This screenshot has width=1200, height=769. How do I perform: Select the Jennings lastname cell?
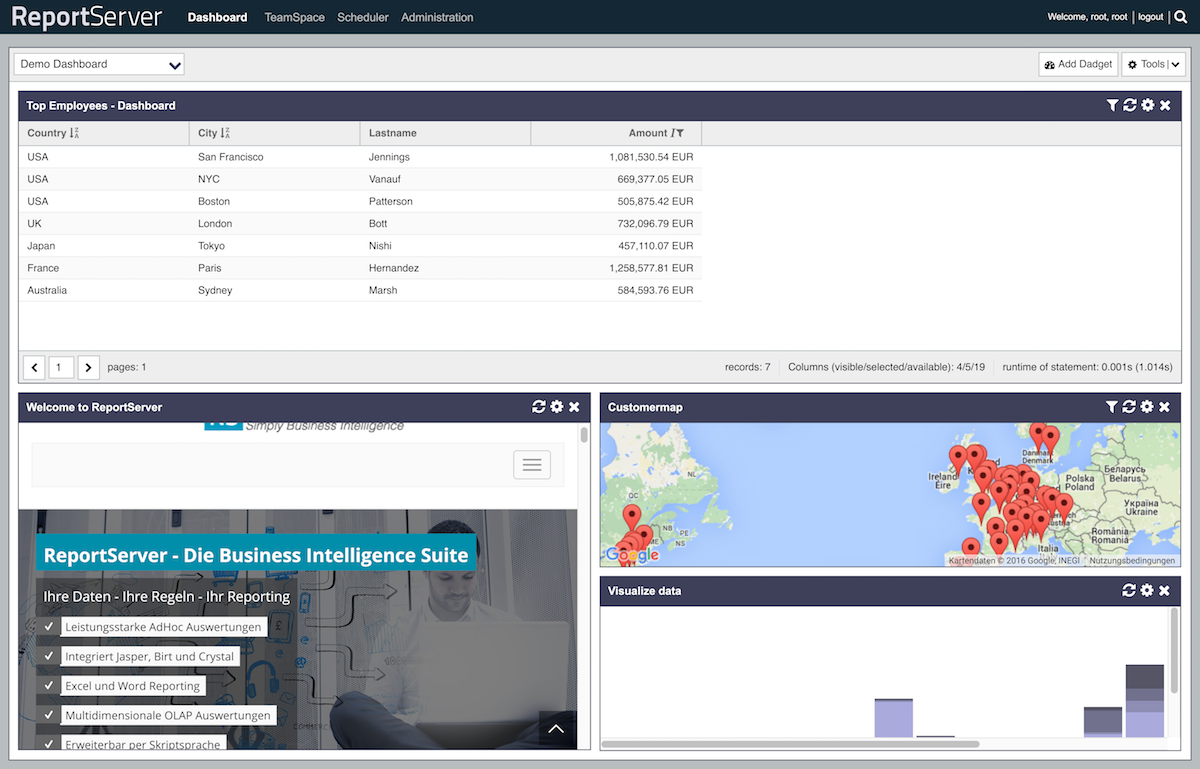[445, 157]
